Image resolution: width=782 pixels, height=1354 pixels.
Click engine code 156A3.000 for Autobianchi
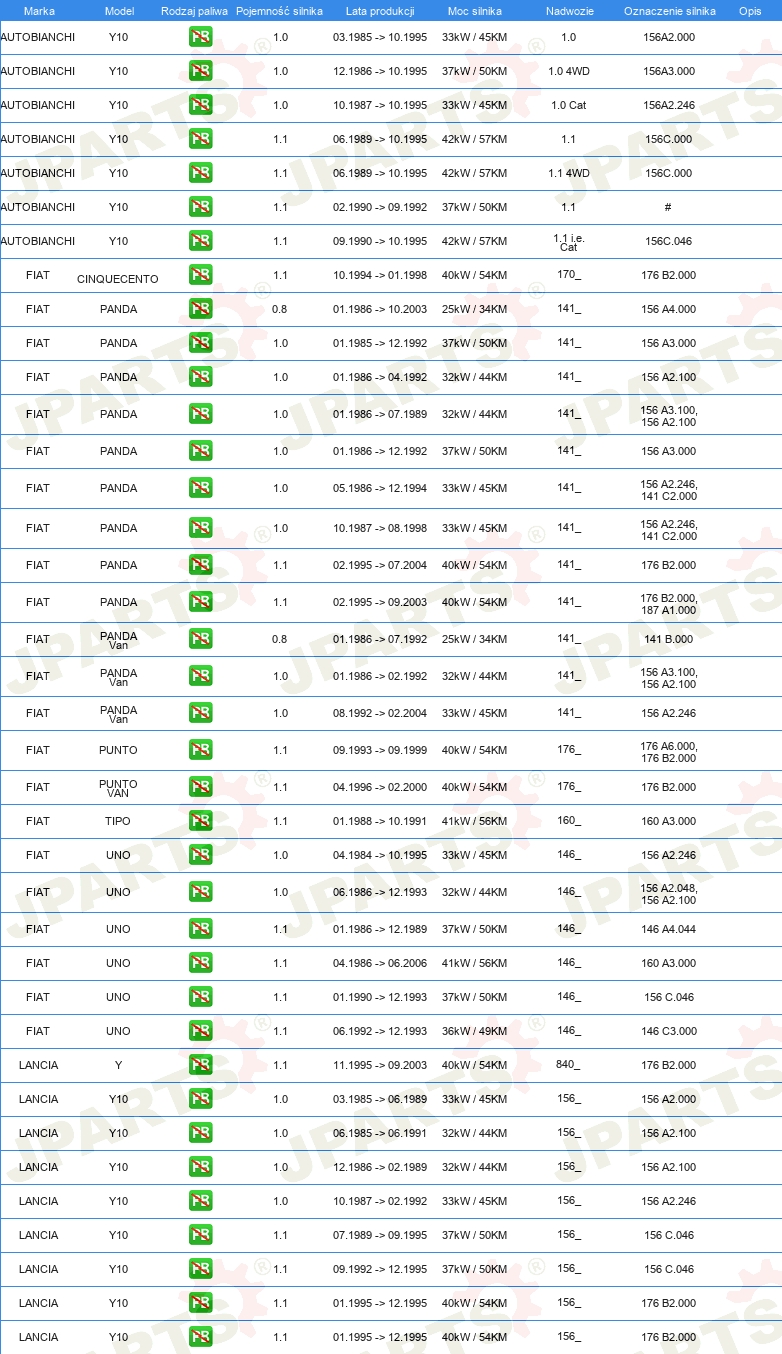point(669,72)
